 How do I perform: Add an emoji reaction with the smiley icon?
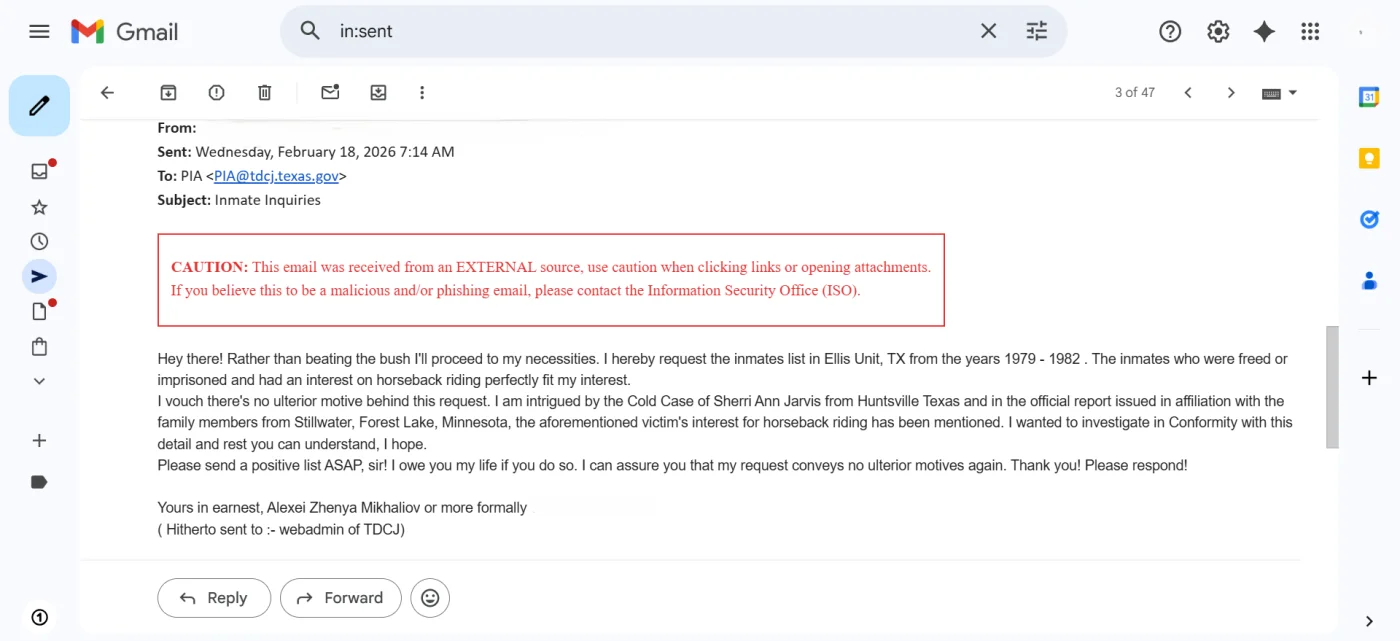(430, 597)
